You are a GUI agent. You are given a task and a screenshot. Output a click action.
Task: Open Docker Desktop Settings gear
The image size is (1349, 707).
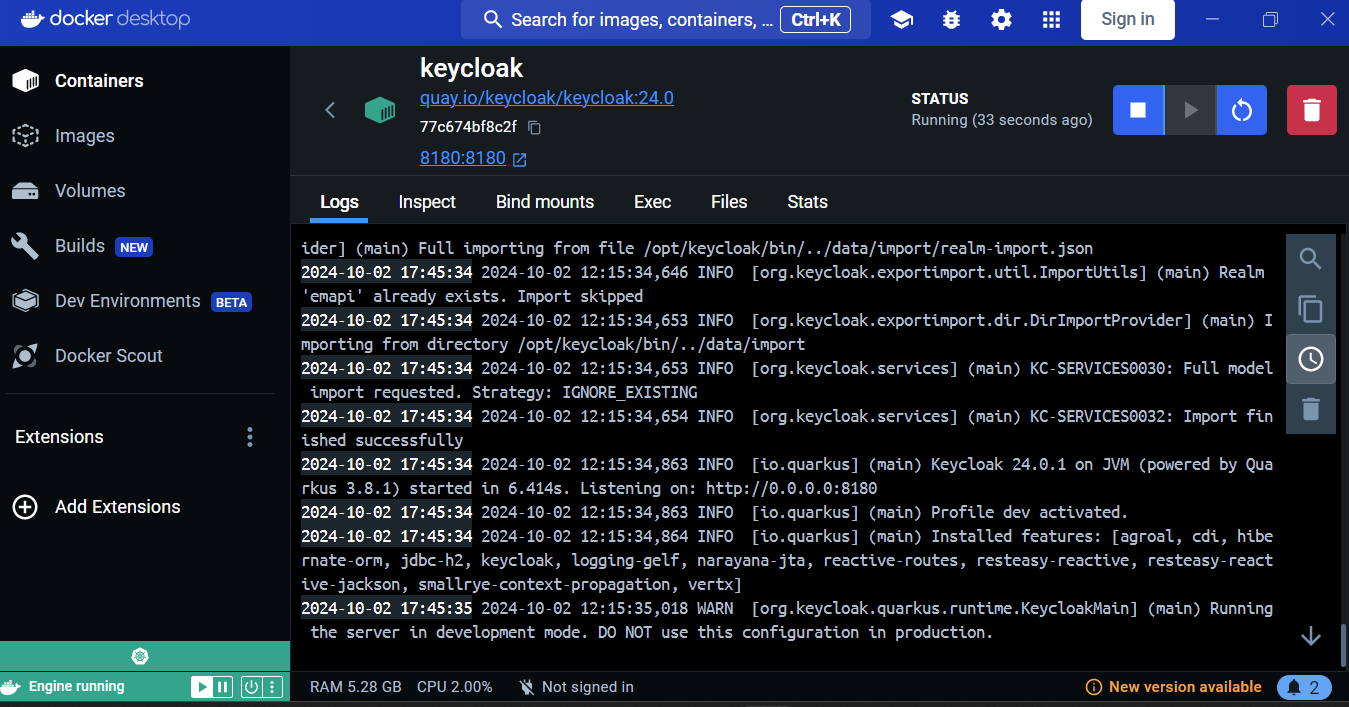click(1001, 20)
